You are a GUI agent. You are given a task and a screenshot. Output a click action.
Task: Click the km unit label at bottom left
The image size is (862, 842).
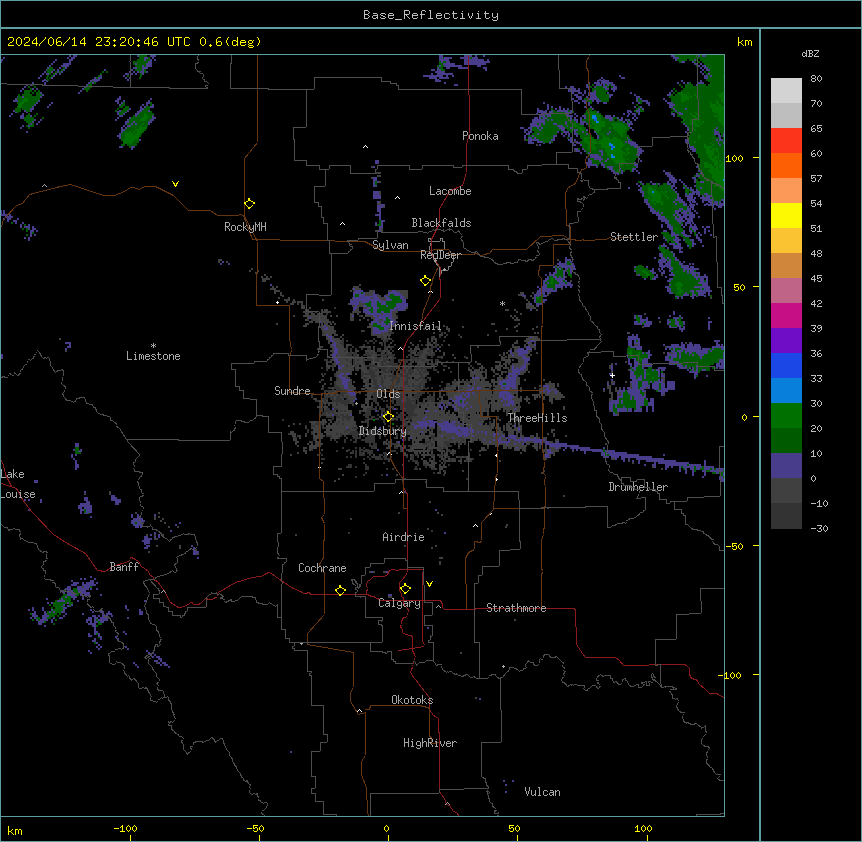(15, 830)
